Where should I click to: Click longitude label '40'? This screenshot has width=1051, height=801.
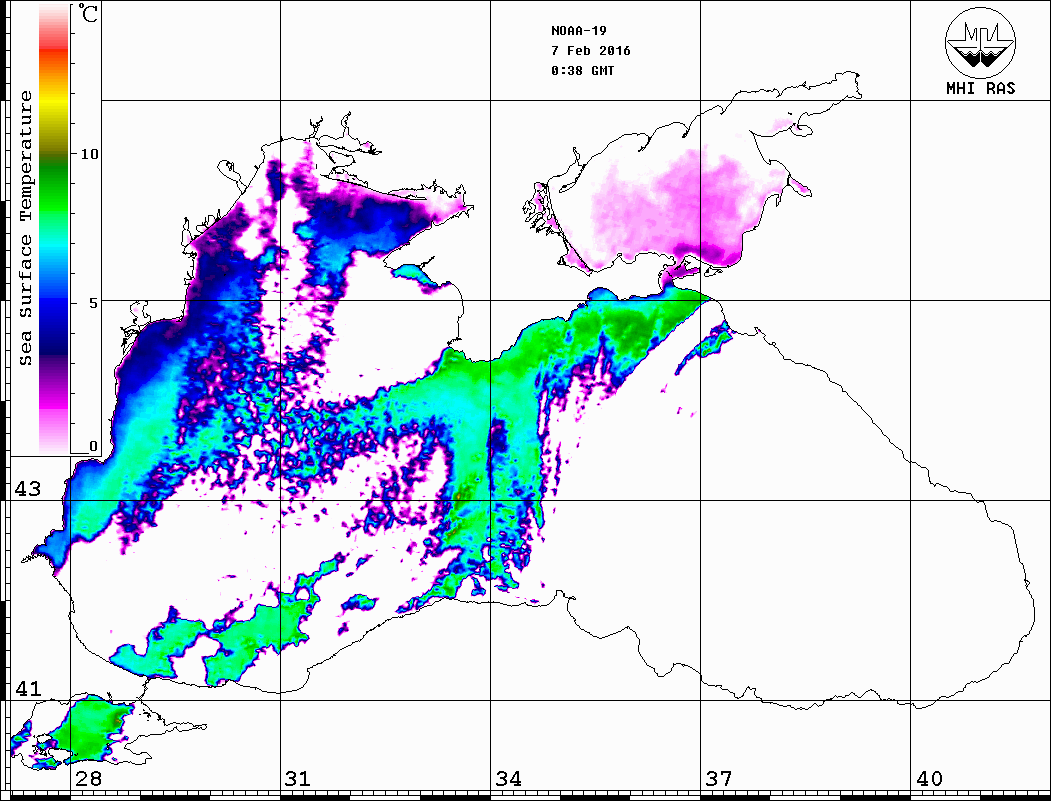(929, 779)
